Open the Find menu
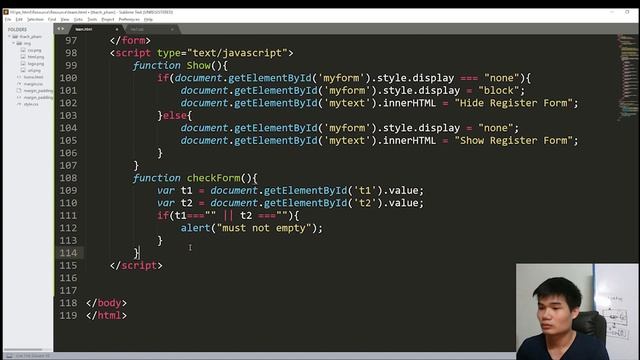Viewport: 640px width, 360px height. point(52,19)
